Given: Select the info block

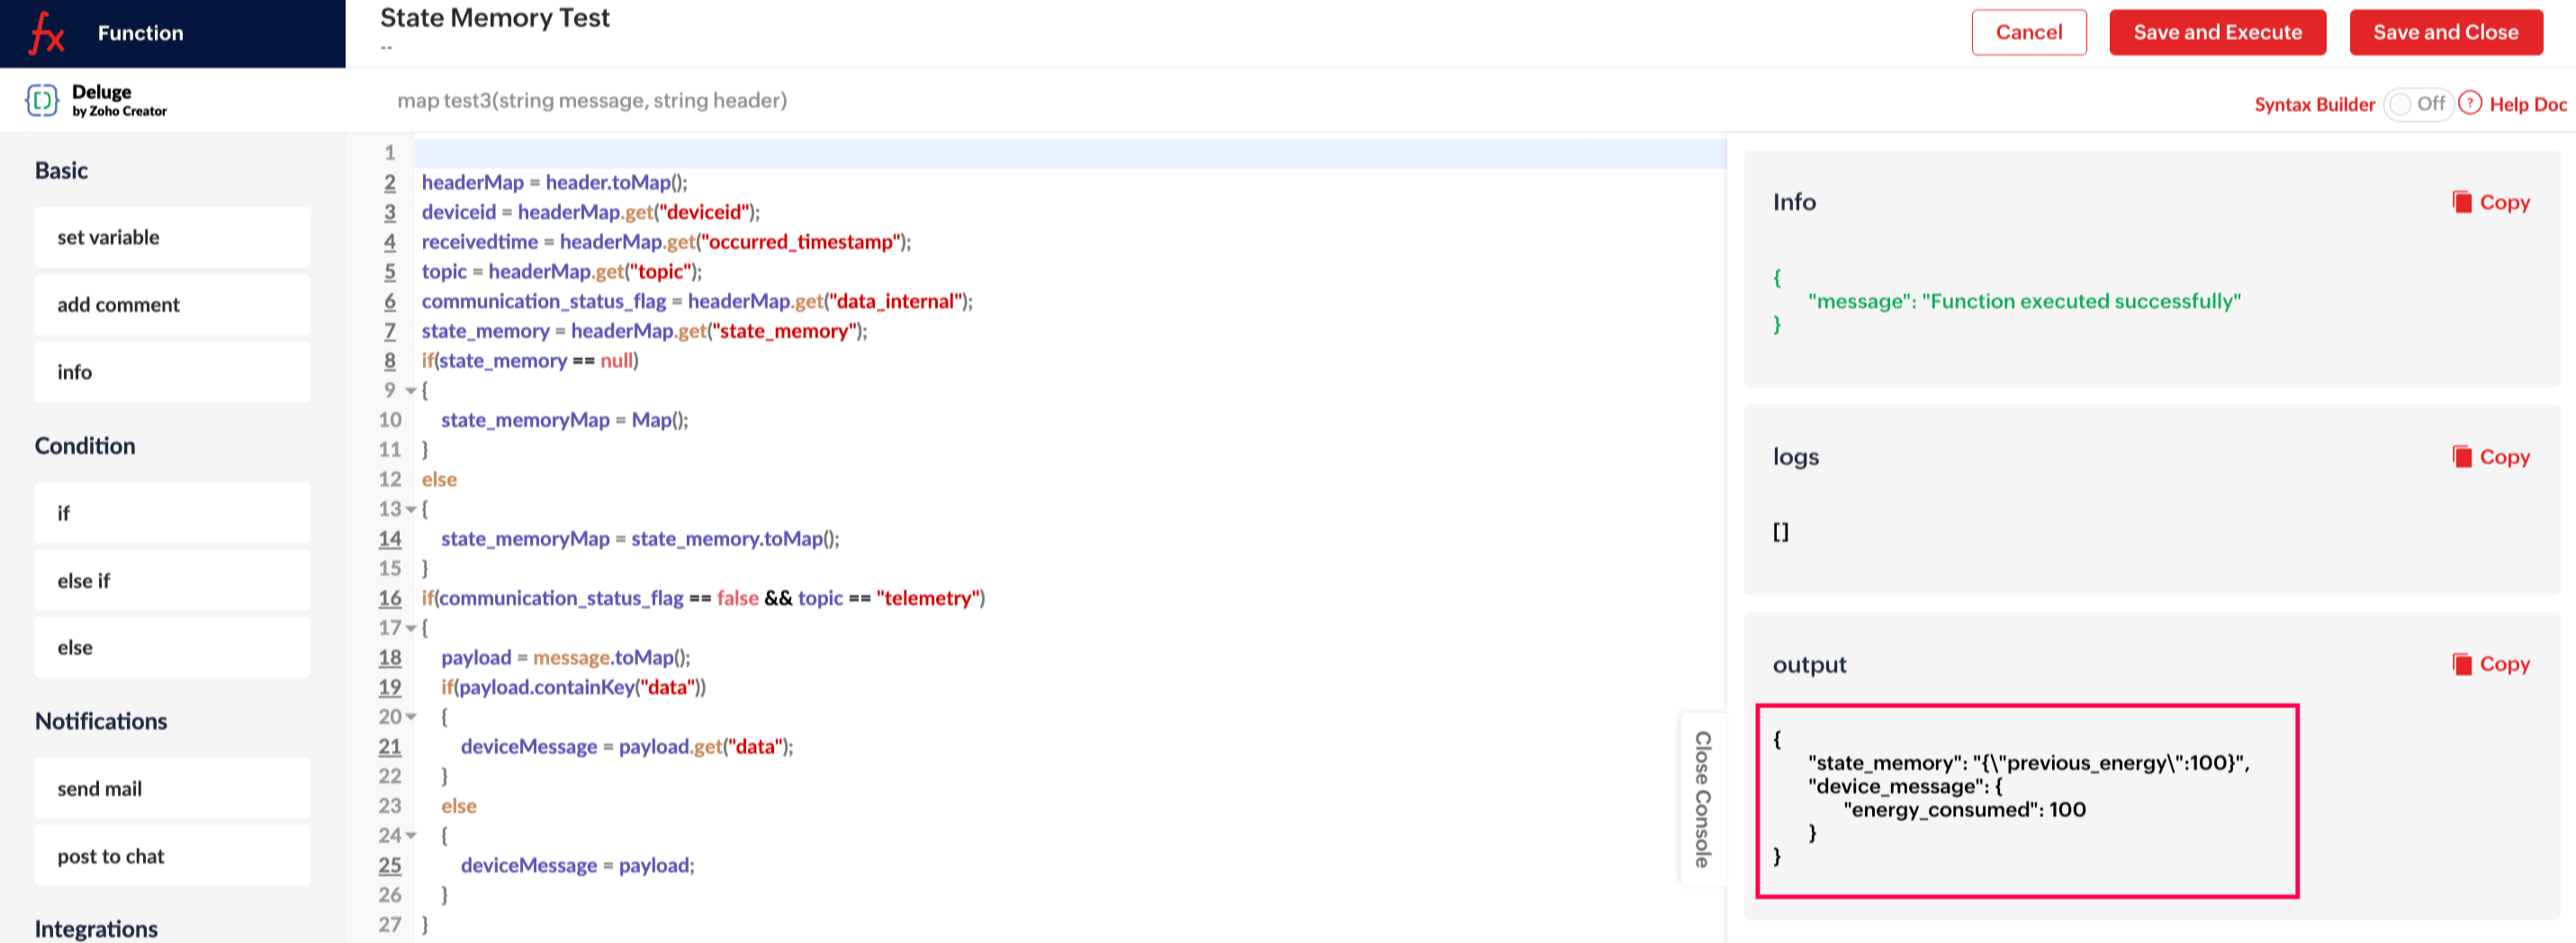Looking at the screenshot, I should click(x=172, y=372).
